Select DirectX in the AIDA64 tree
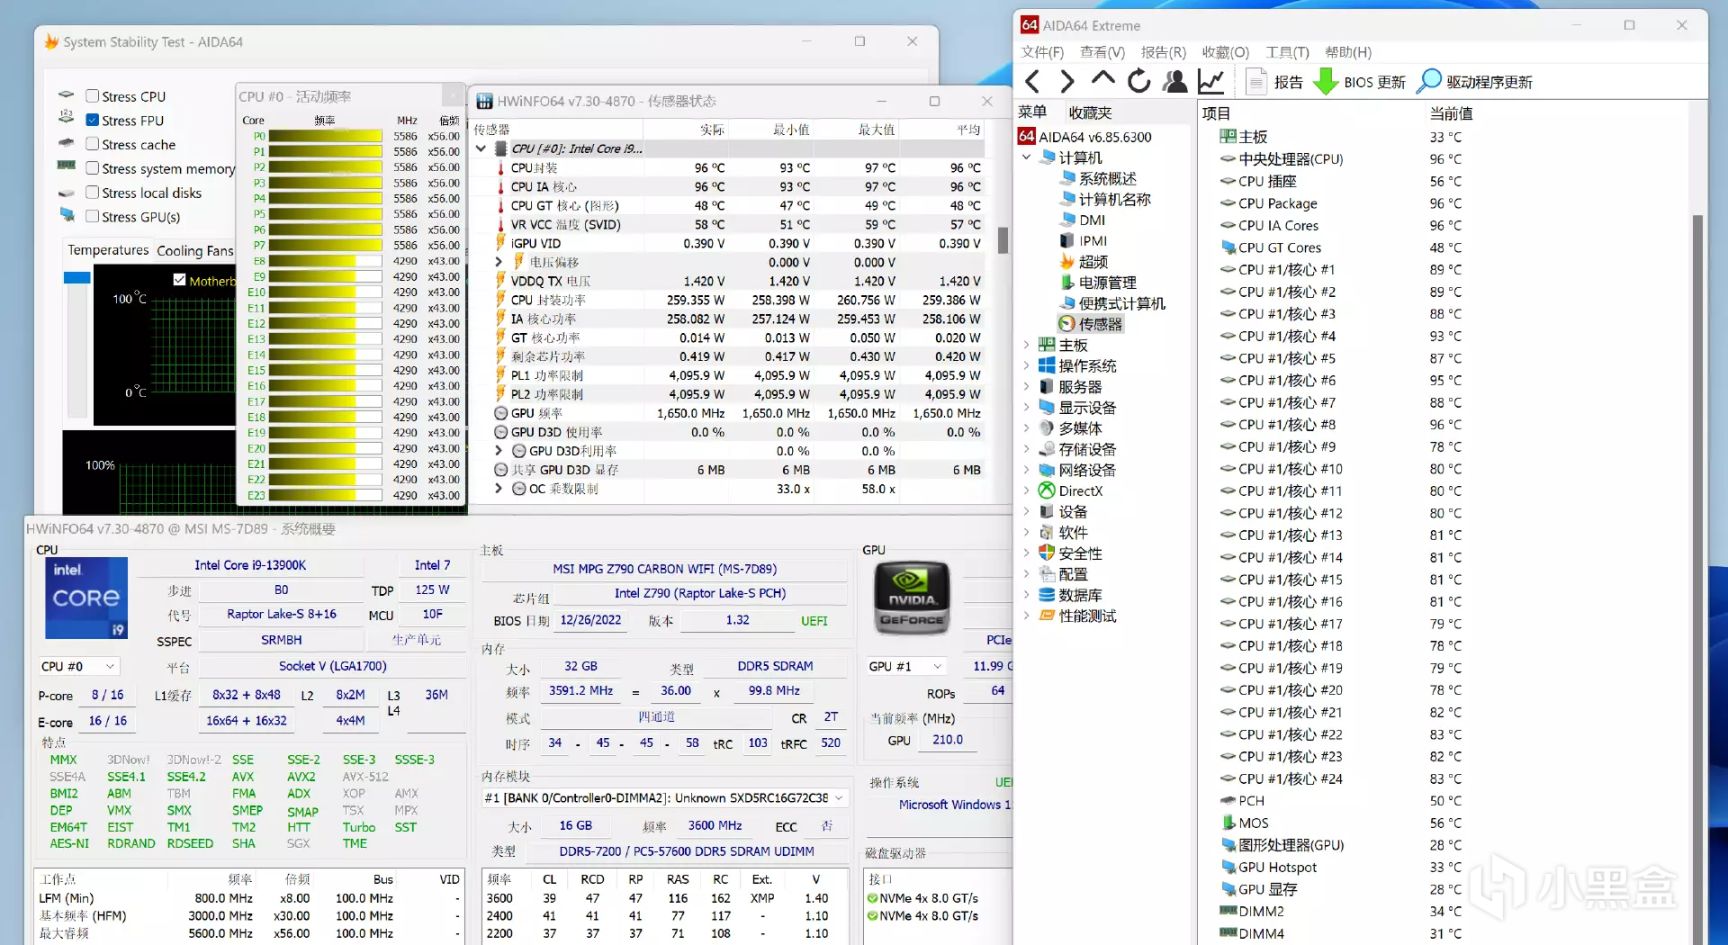 (1080, 491)
